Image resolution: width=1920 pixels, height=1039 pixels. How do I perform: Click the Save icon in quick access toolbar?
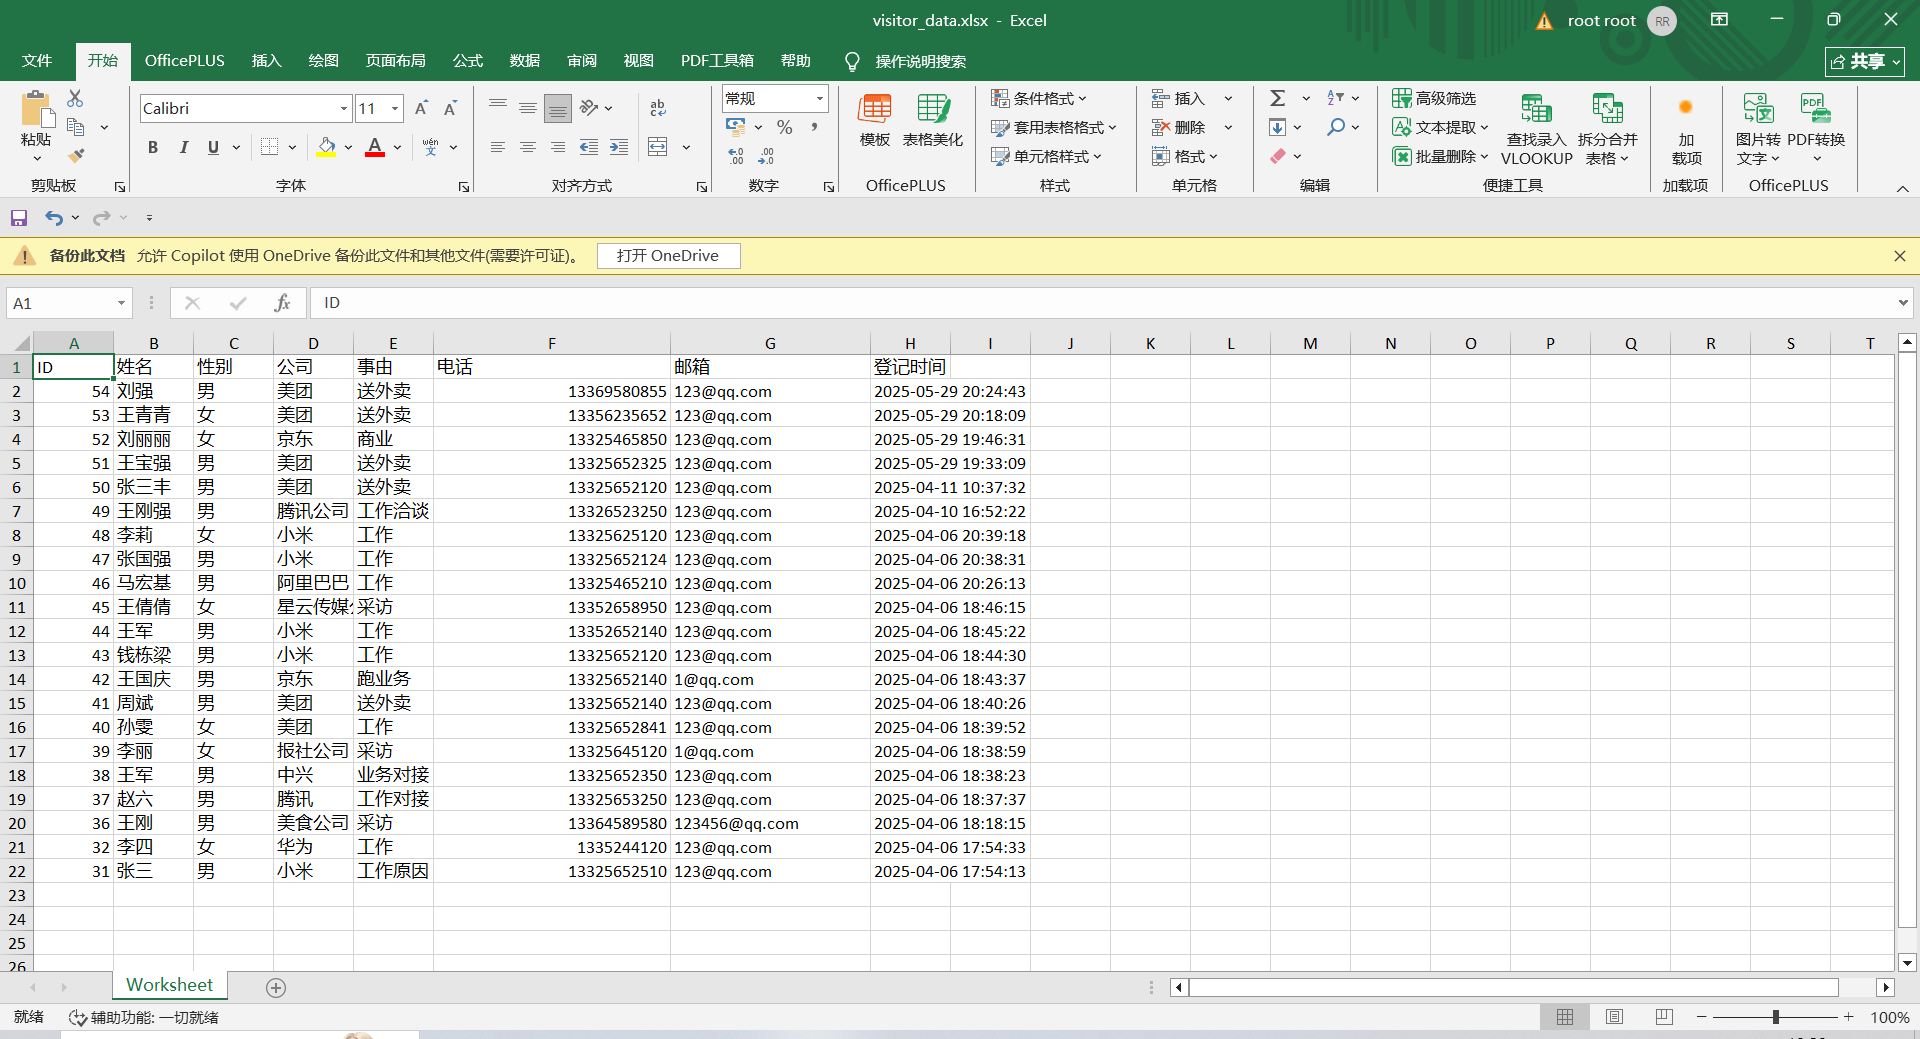pyautogui.click(x=19, y=218)
